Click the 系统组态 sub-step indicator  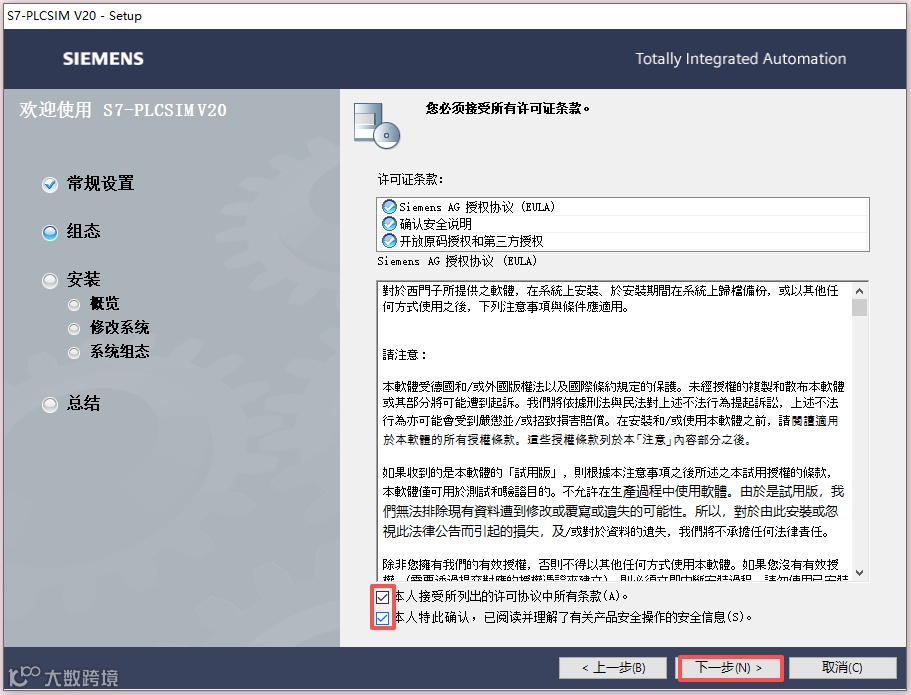[74, 353]
